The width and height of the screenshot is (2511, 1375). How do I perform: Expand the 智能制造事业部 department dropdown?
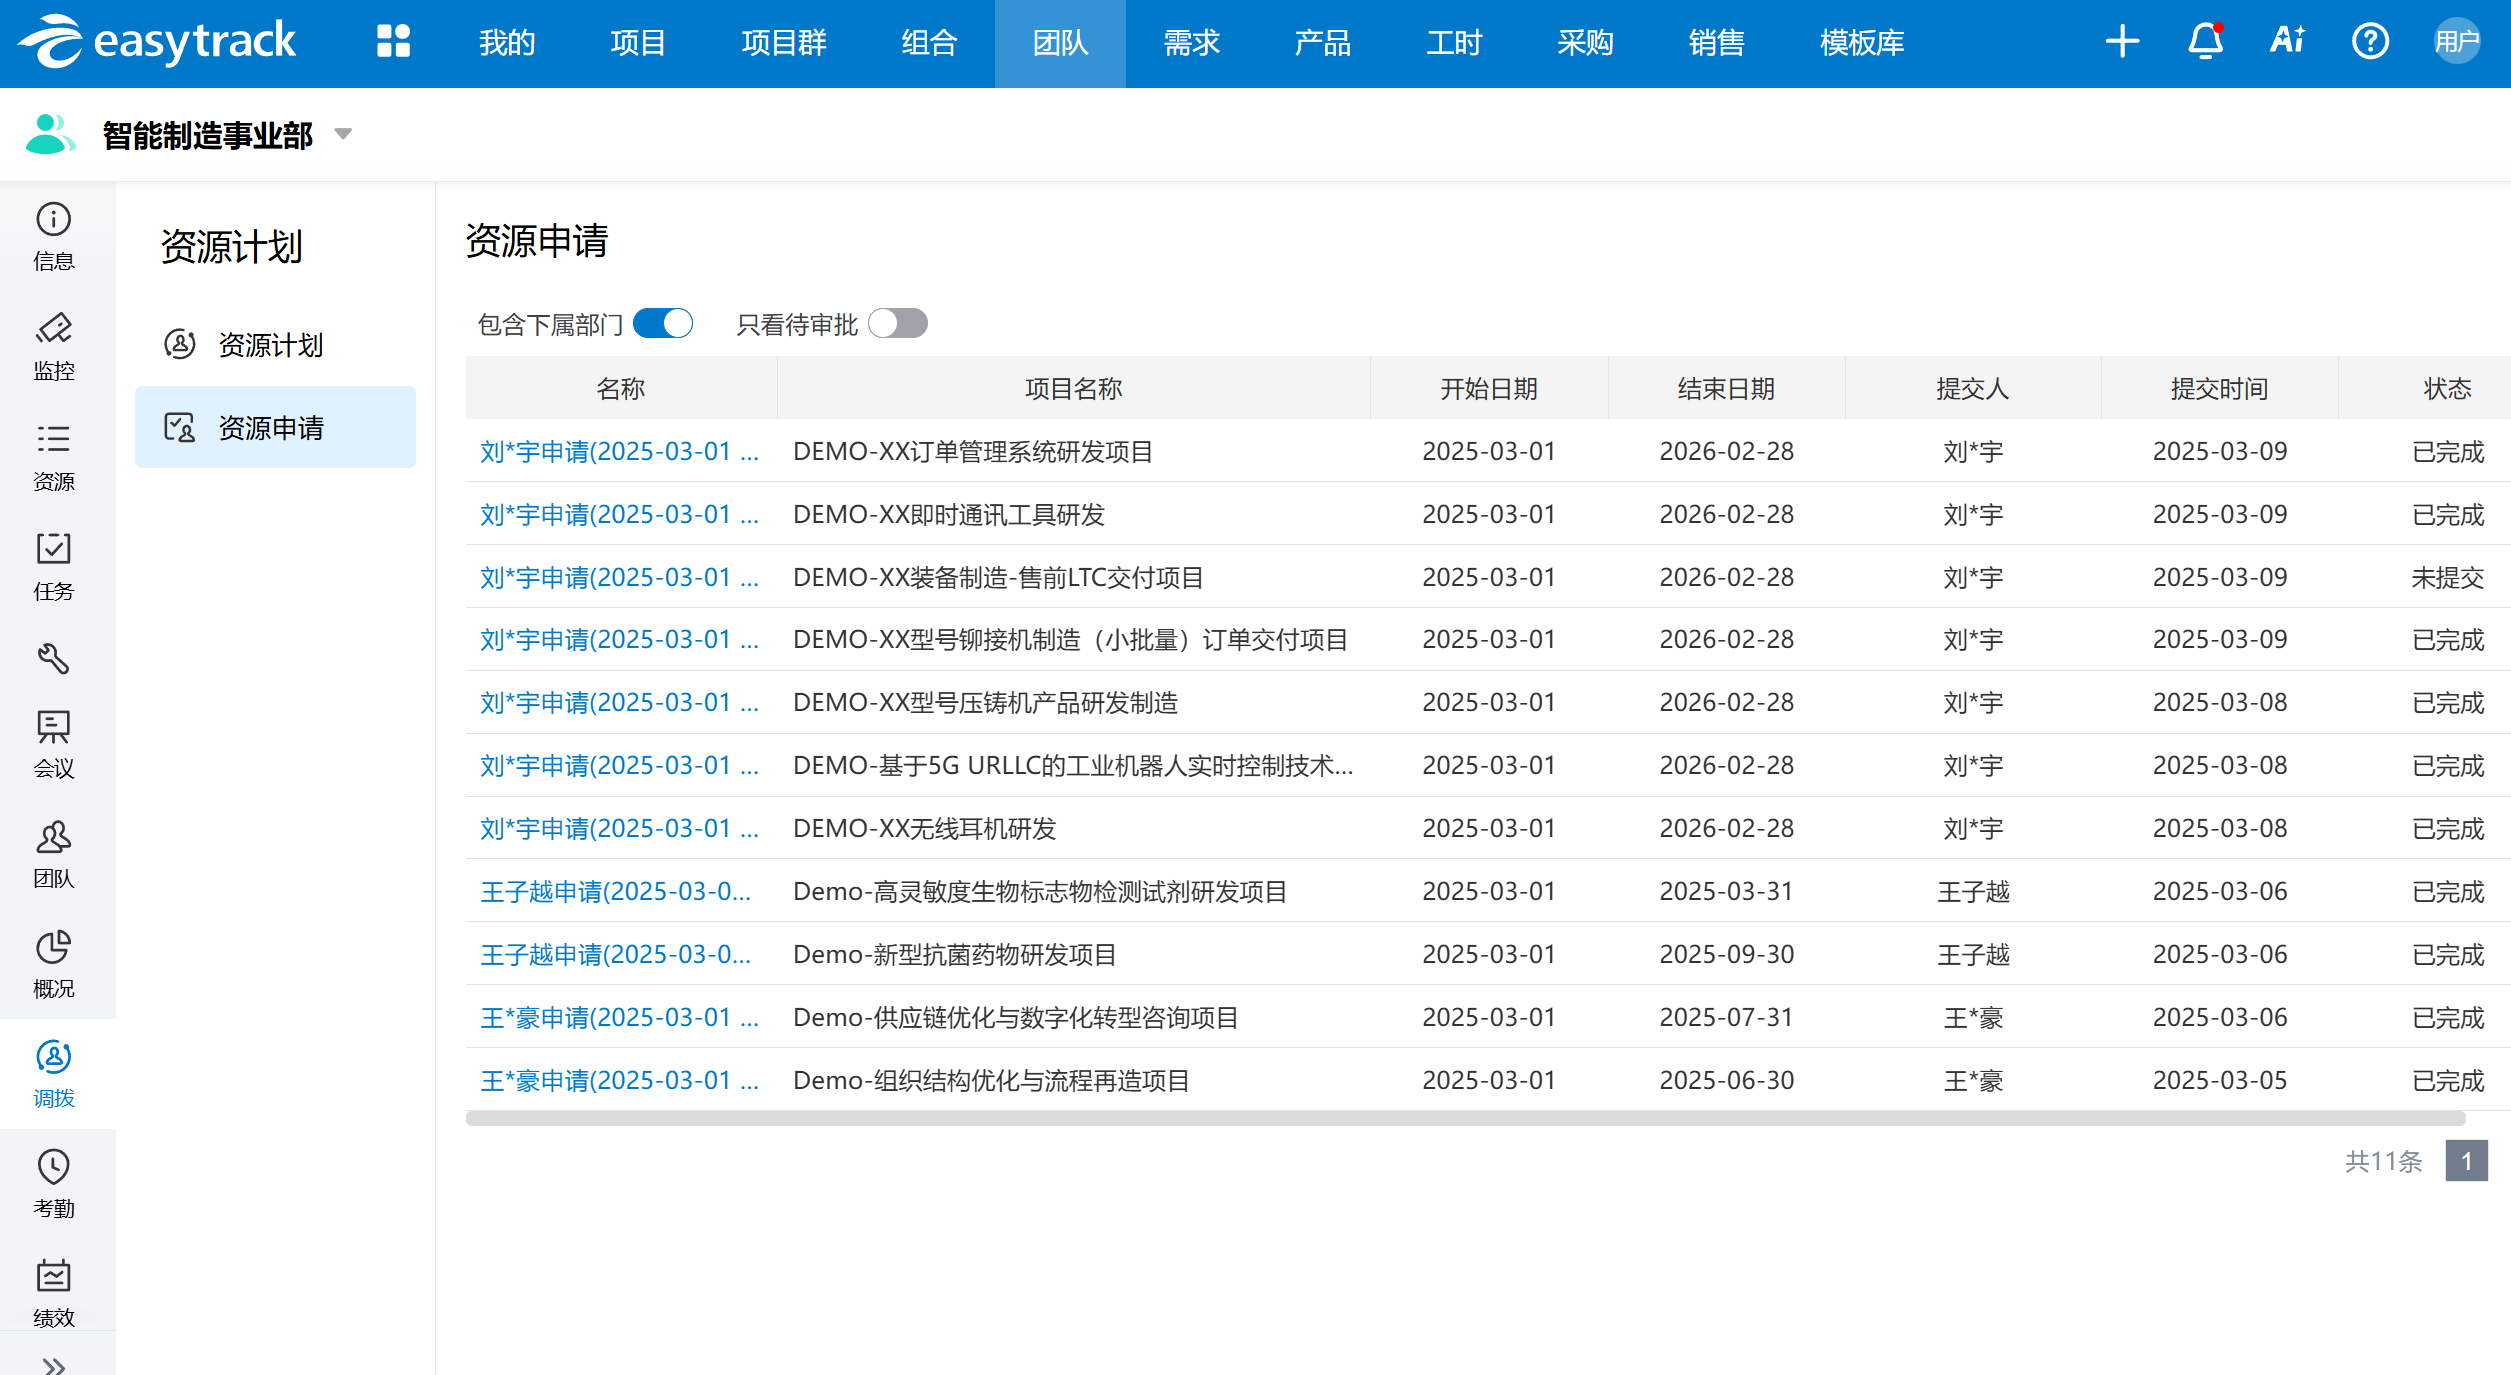point(343,134)
